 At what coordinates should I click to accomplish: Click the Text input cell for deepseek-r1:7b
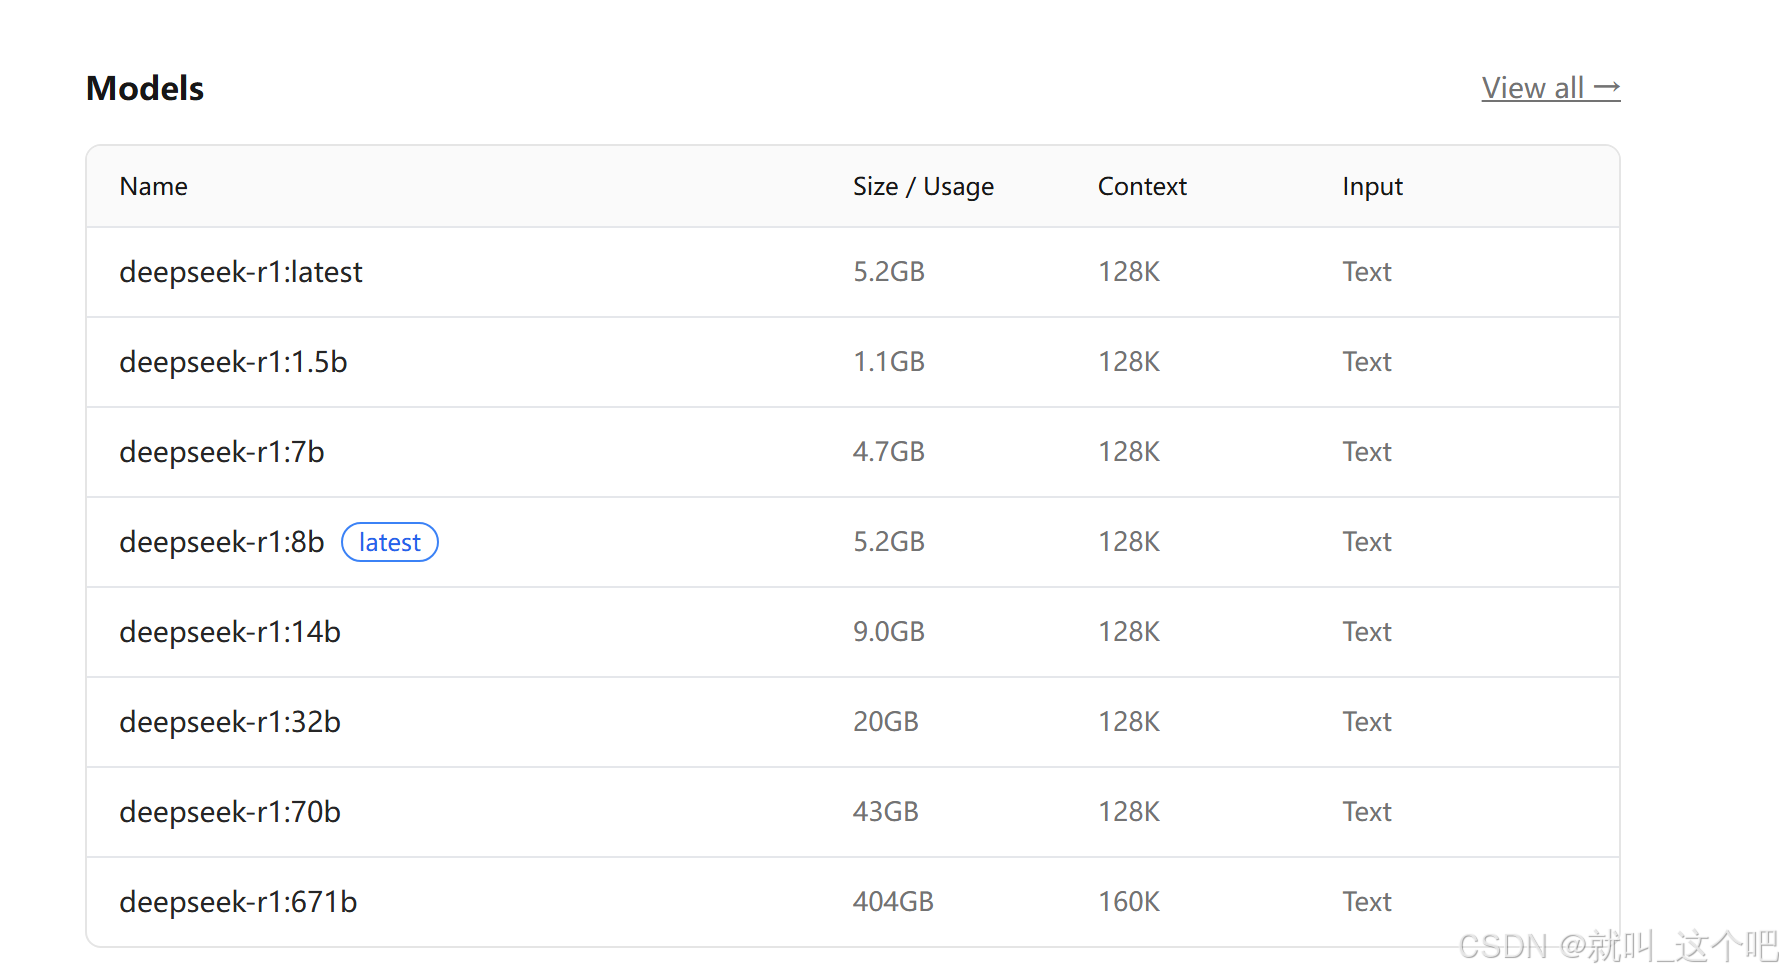1367,452
